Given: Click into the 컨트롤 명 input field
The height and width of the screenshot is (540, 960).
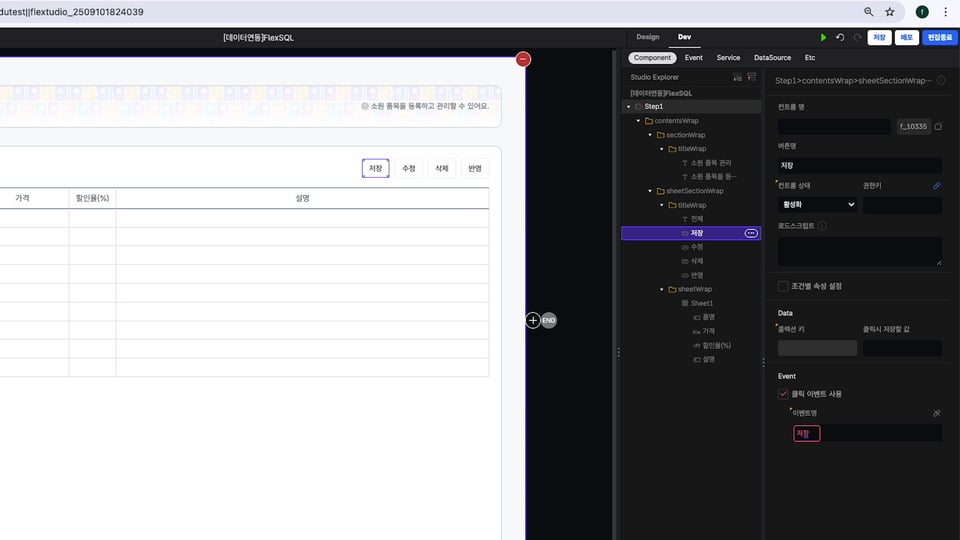Looking at the screenshot, I should [834, 126].
